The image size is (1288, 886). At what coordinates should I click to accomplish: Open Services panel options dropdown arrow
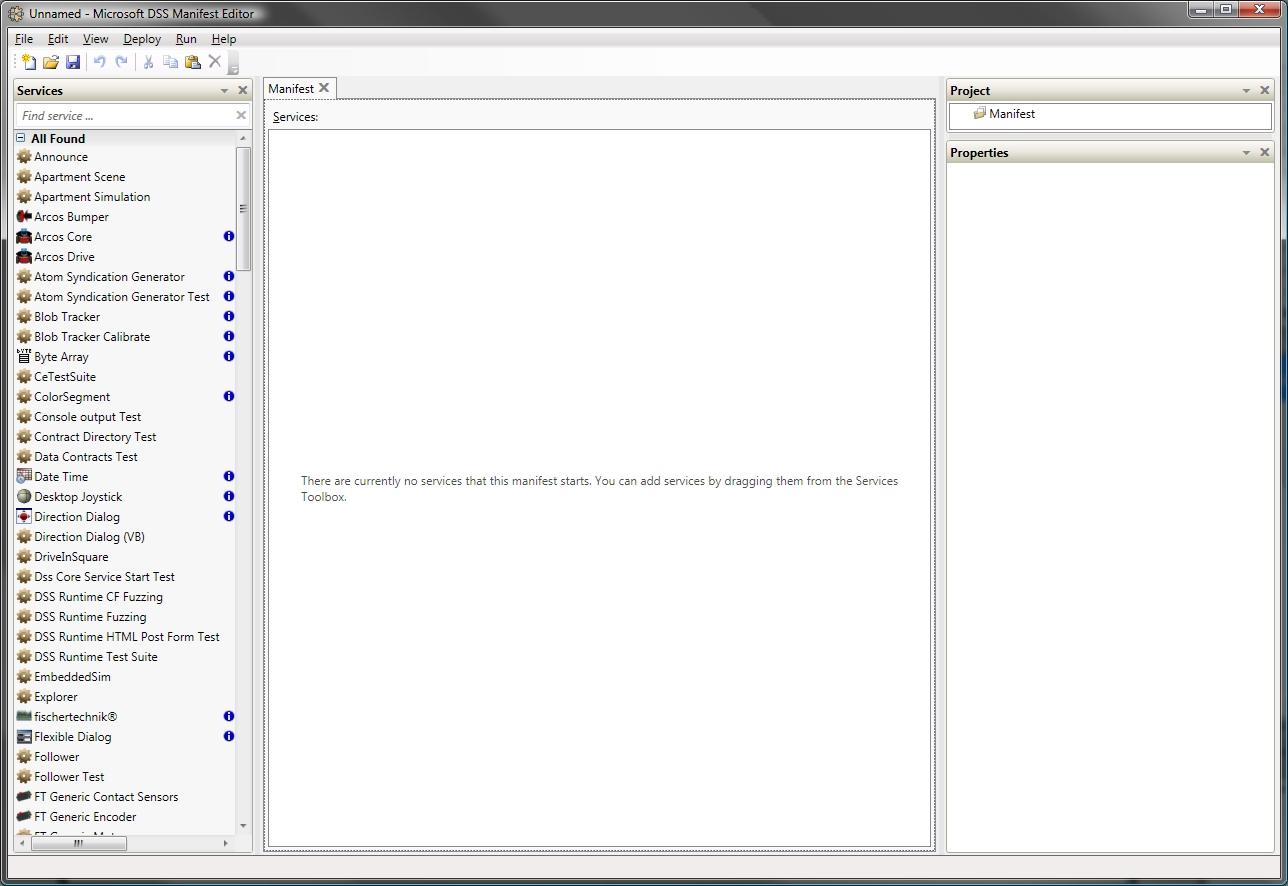pos(225,91)
